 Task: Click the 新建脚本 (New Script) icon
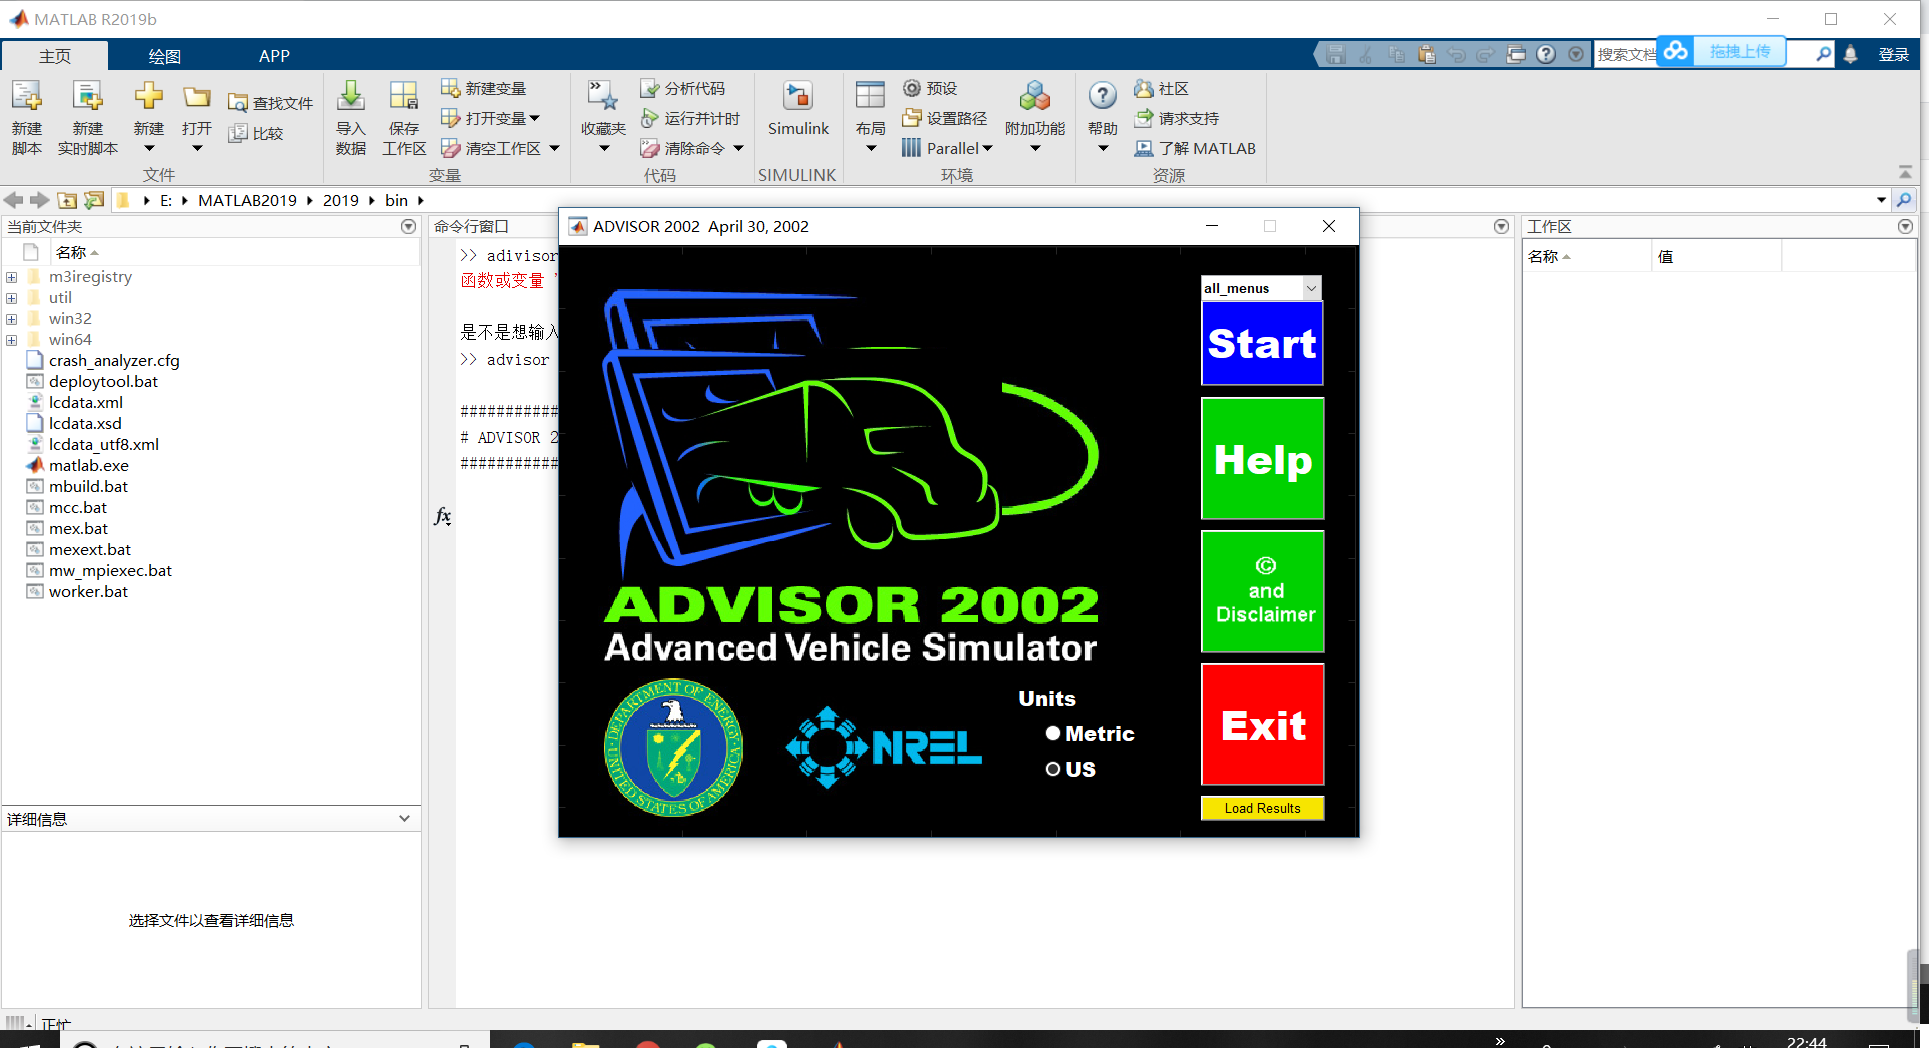point(27,113)
